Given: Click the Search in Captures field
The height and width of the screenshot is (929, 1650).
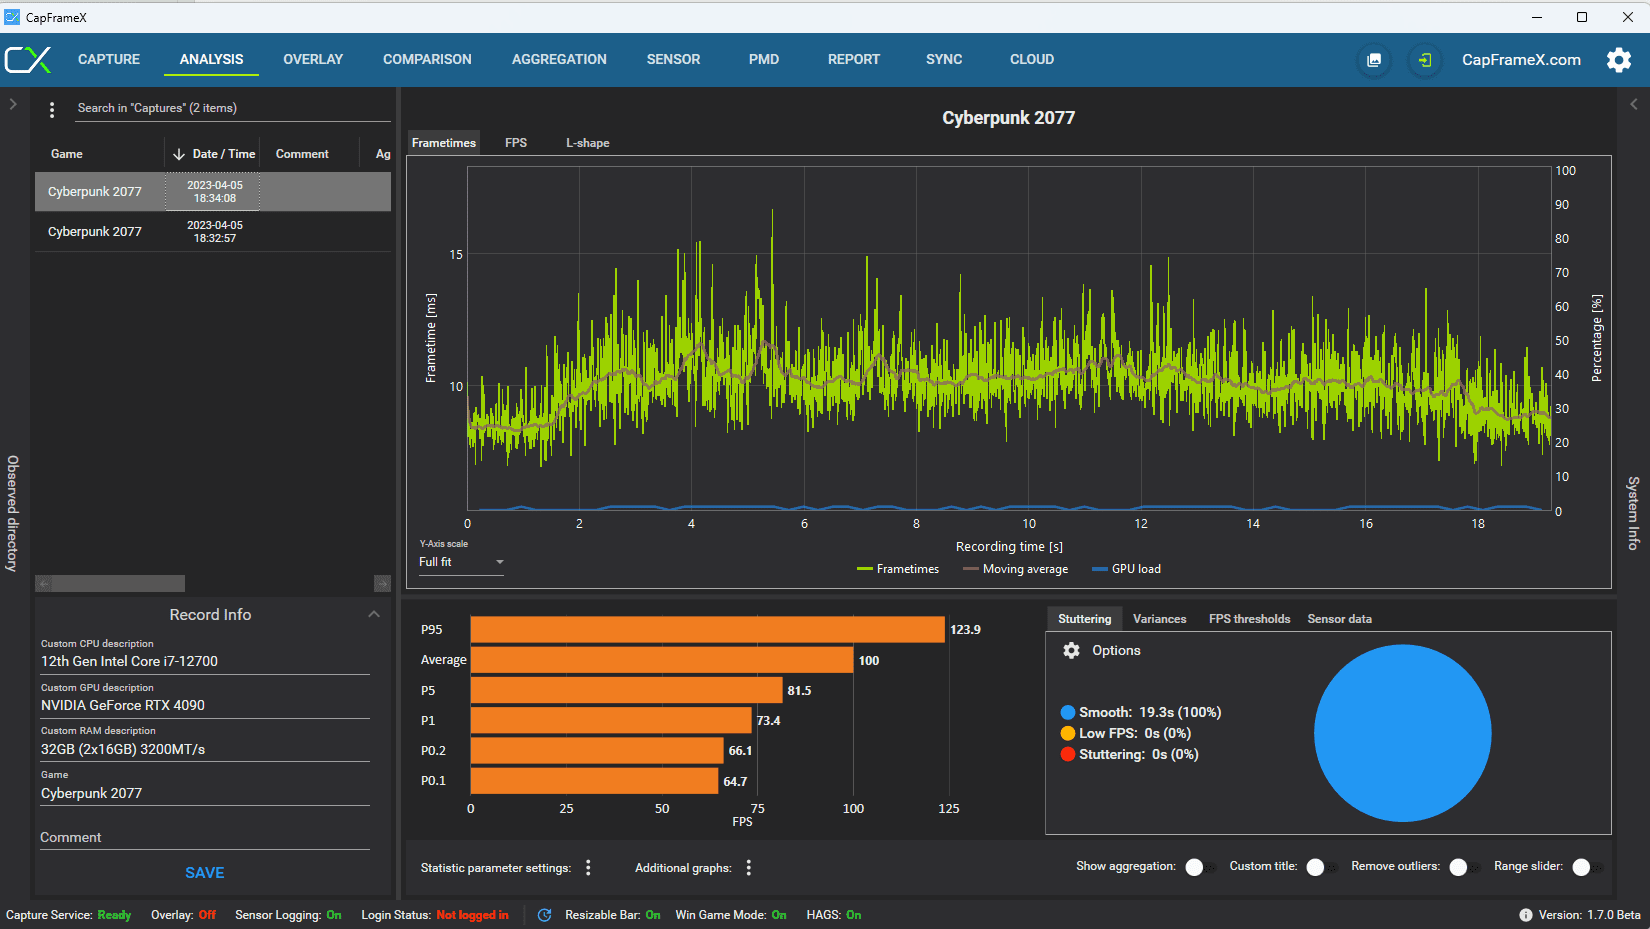Looking at the screenshot, I should click(x=232, y=108).
